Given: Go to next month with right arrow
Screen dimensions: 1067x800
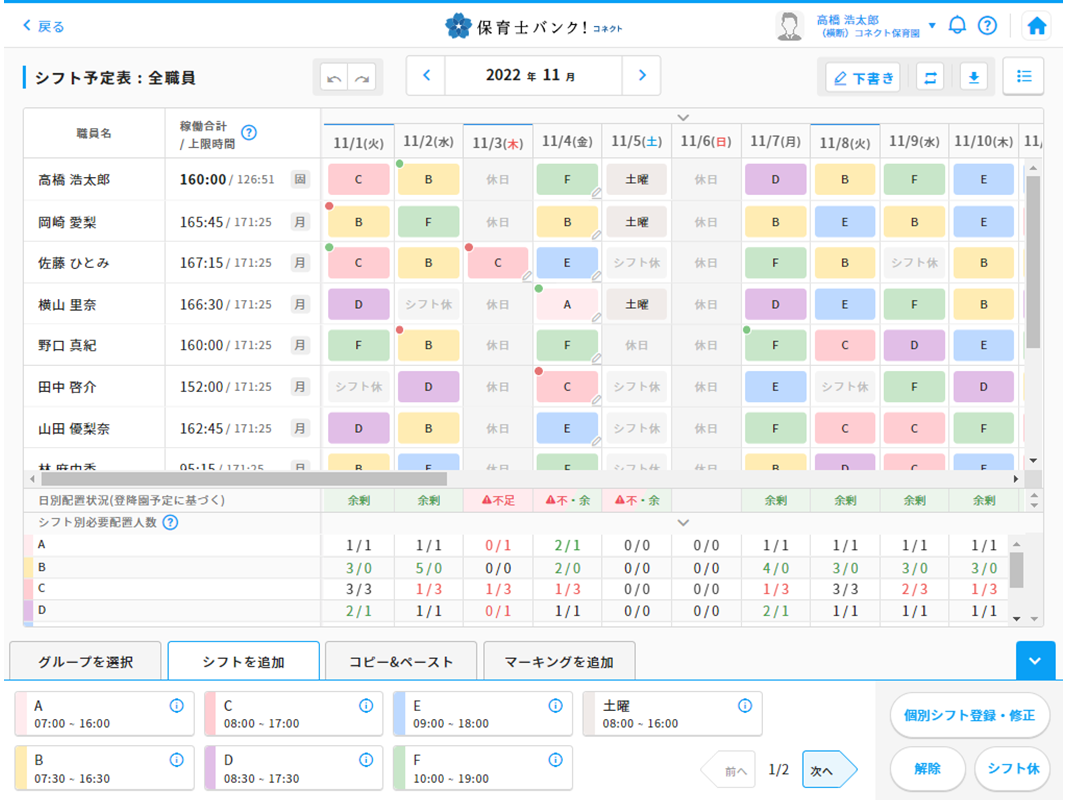Looking at the screenshot, I should pos(642,75).
